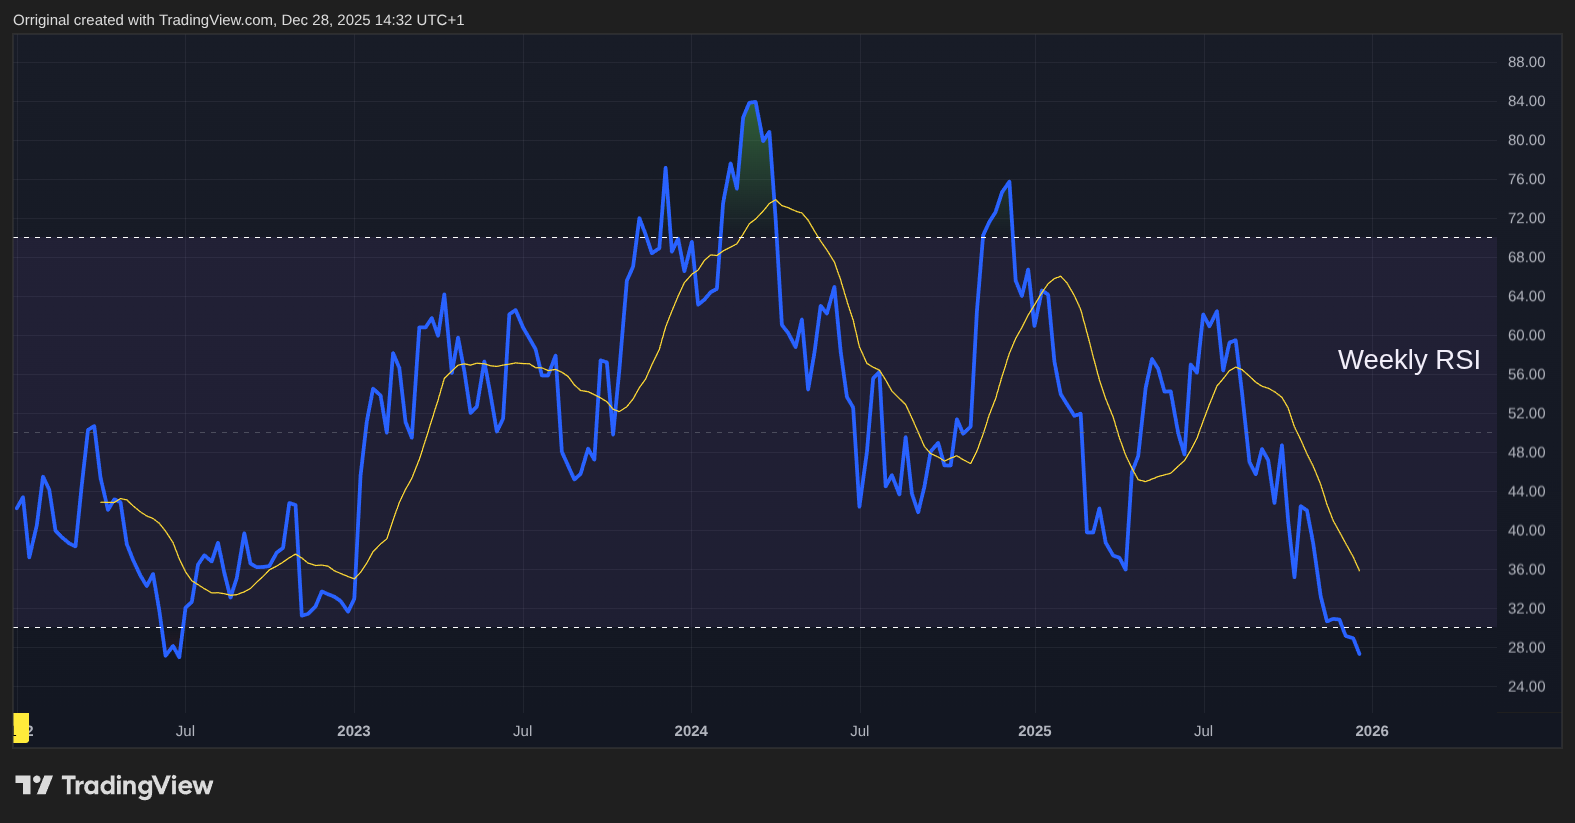The width and height of the screenshot is (1575, 823).
Task: Click the Jul label between 2025 and 2026
Action: pos(1203,731)
